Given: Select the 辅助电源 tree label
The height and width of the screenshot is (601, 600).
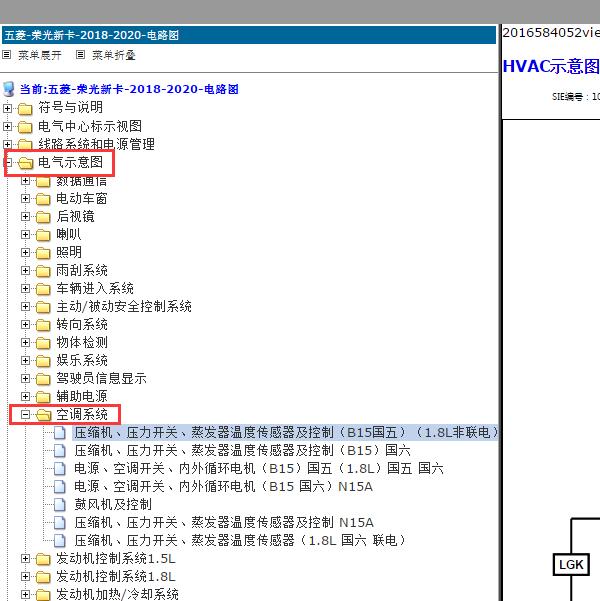Looking at the screenshot, I should point(82,396).
